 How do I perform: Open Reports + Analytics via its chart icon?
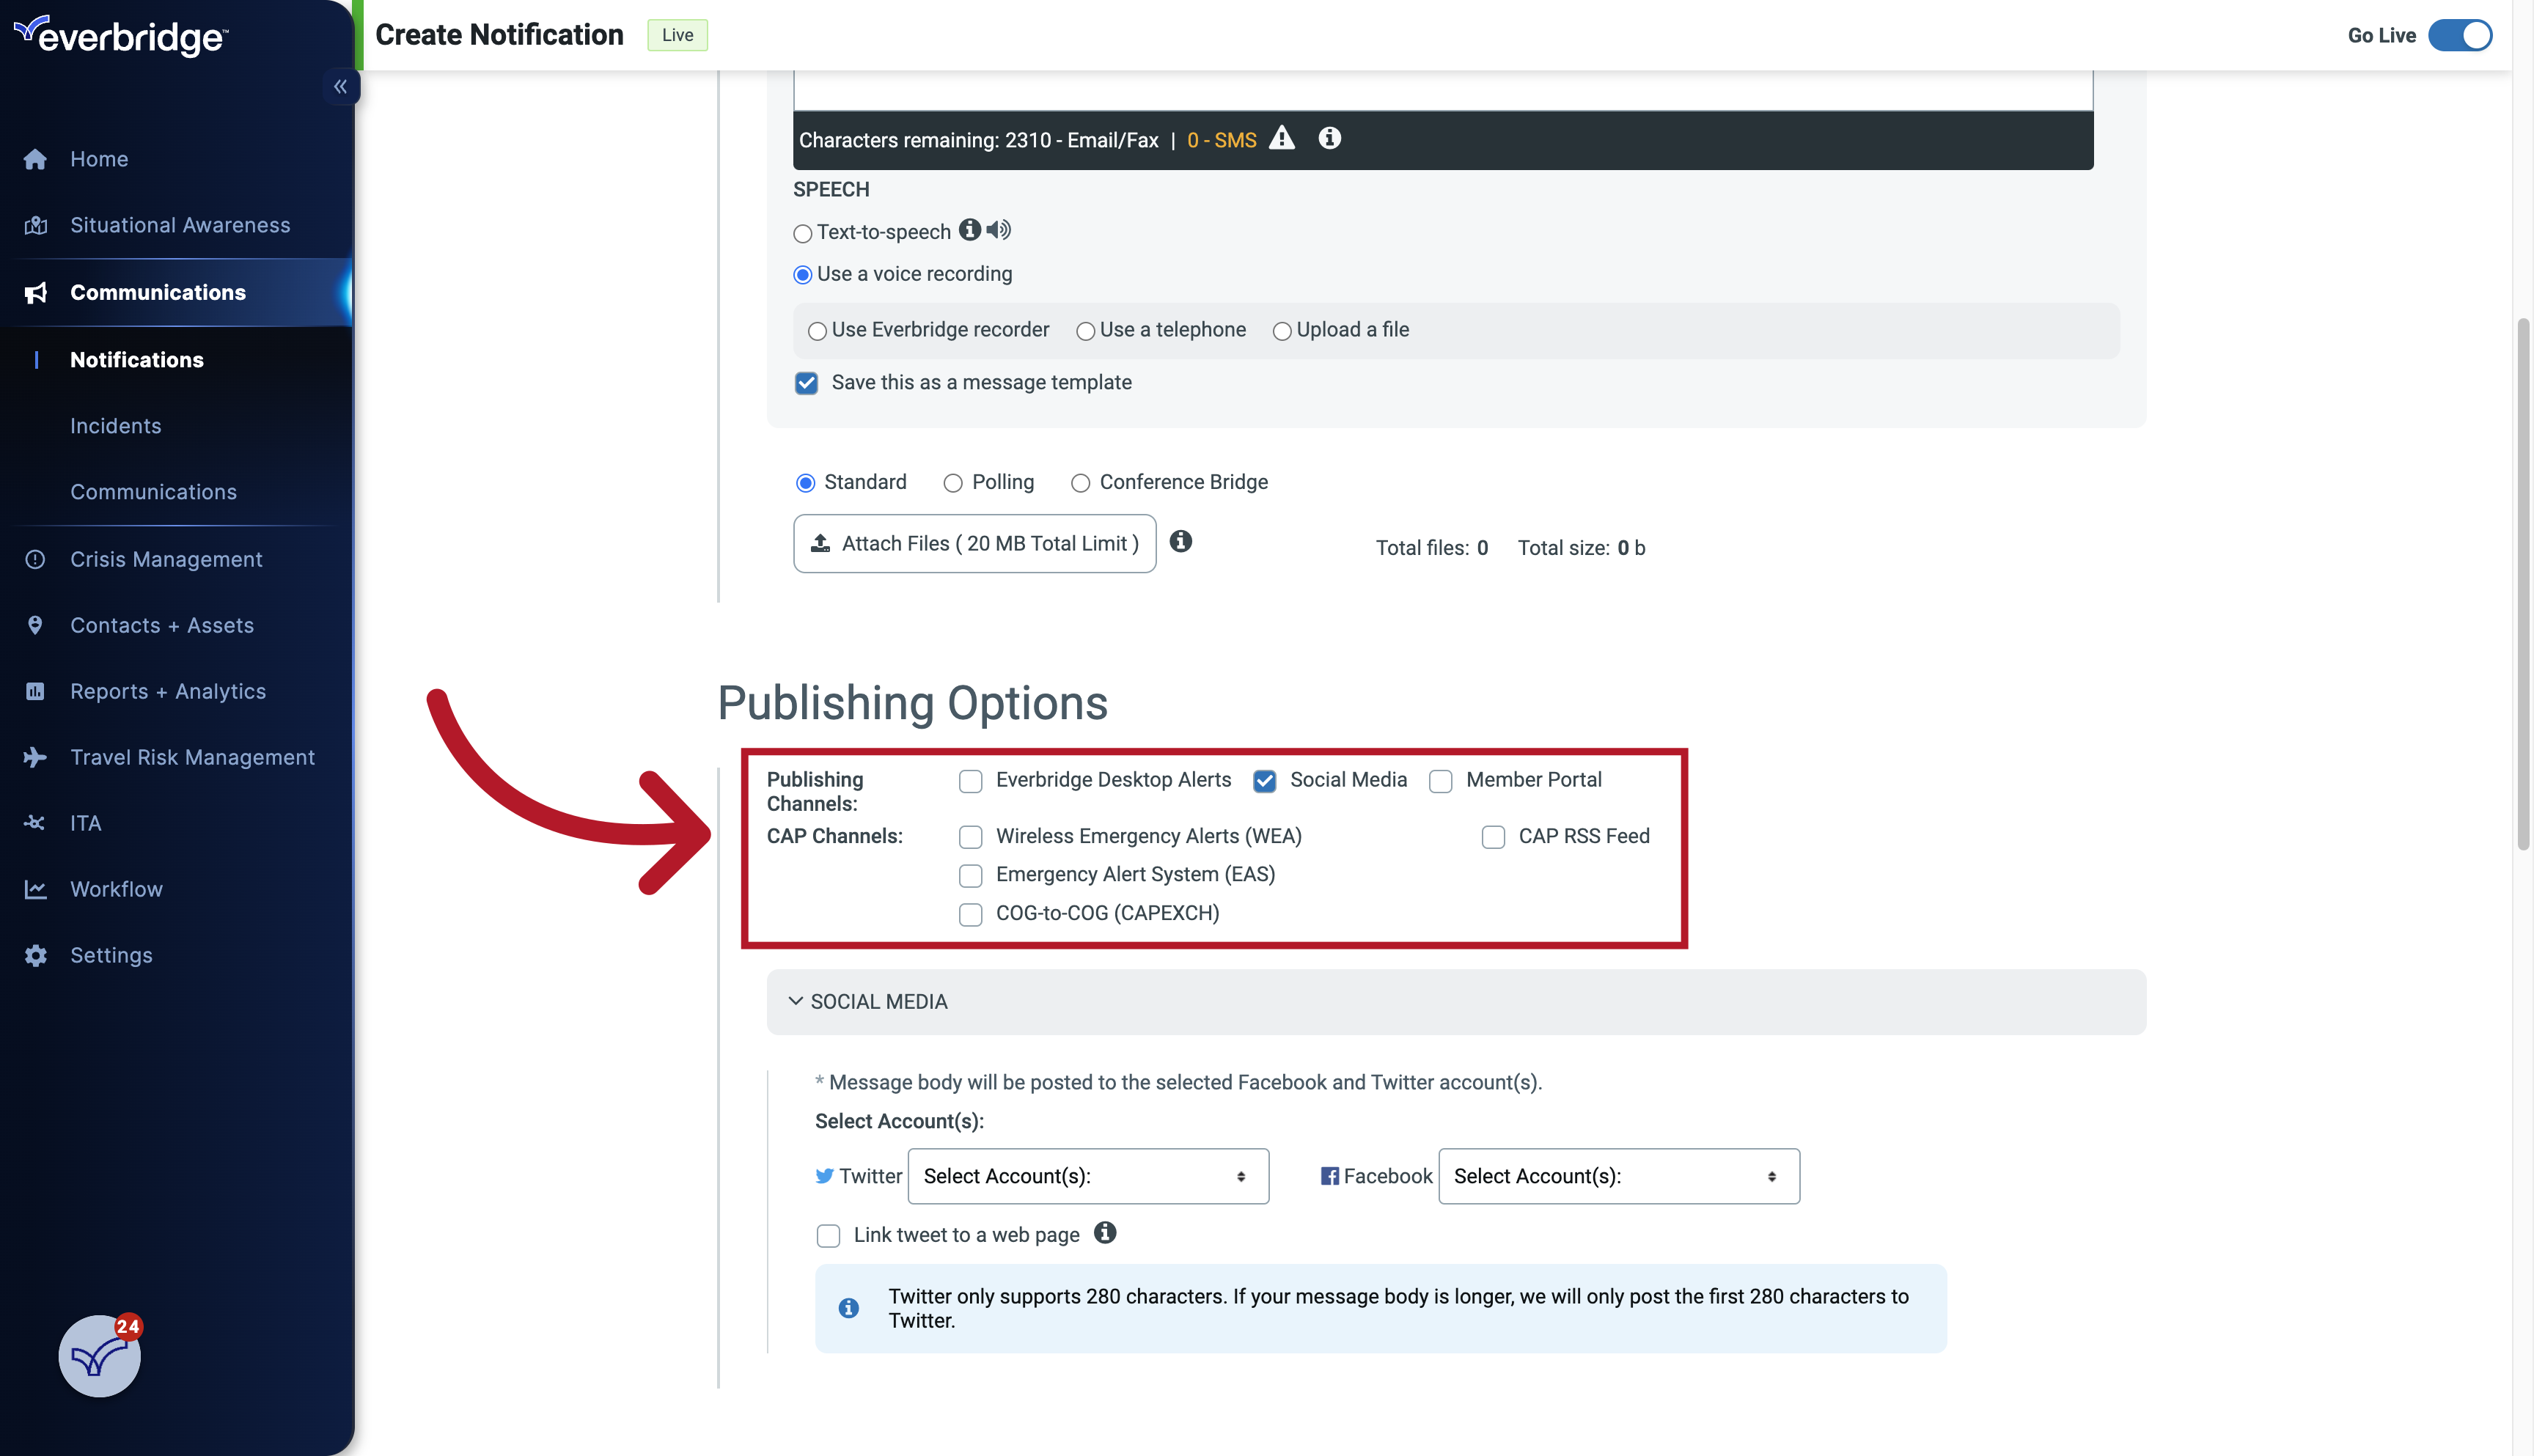35,691
